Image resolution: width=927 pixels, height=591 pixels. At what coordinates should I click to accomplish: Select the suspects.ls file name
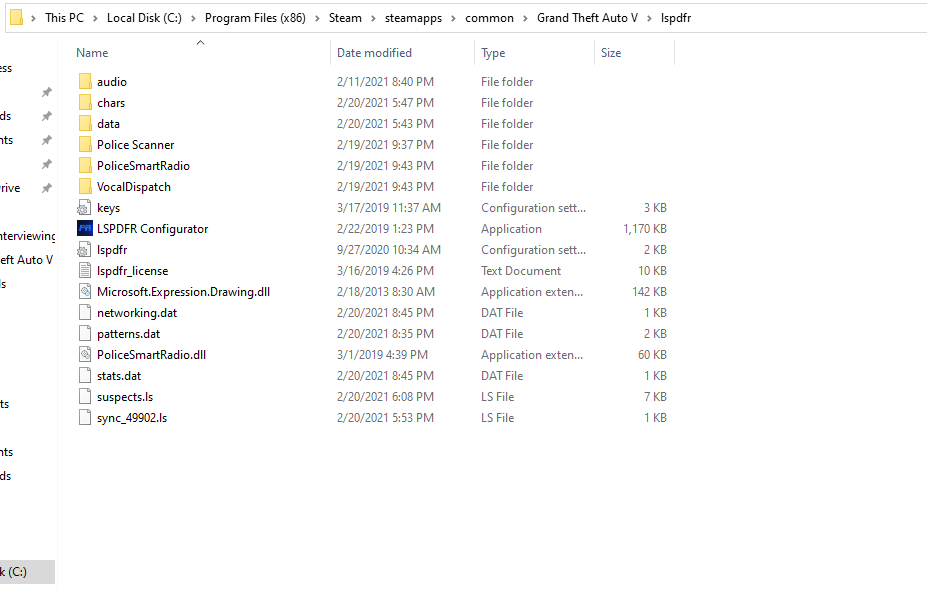click(125, 397)
